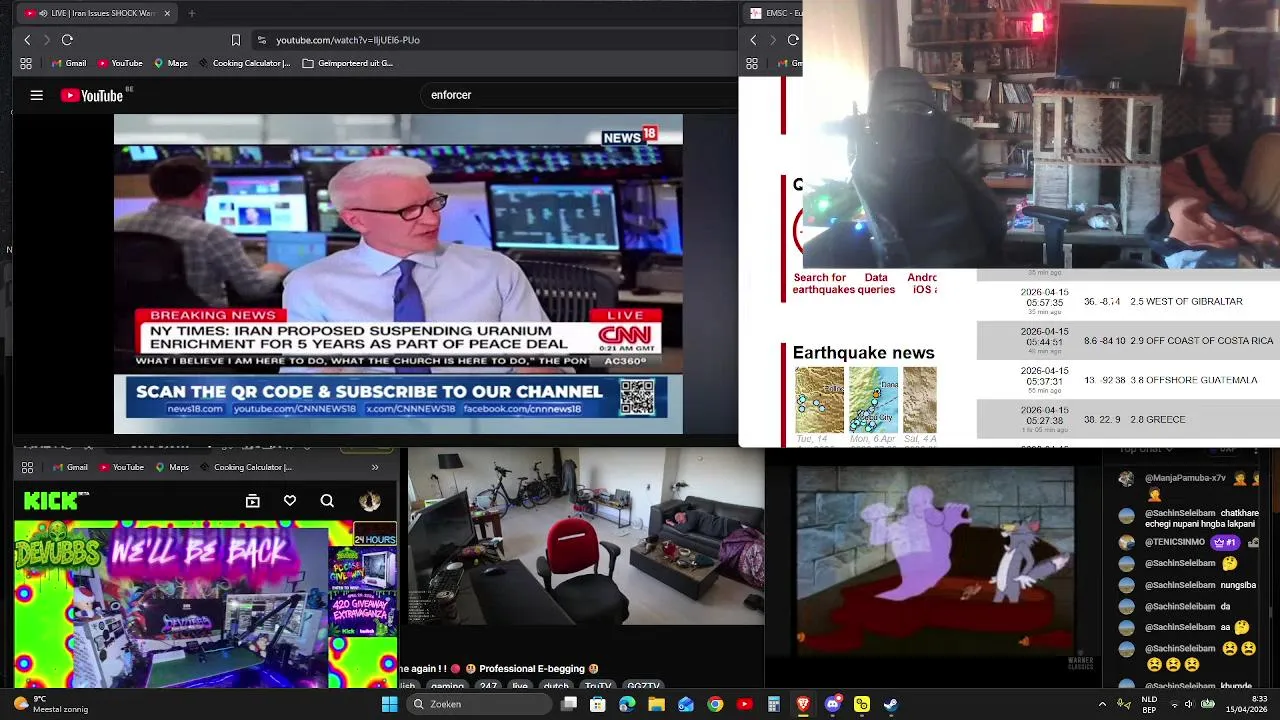This screenshot has height=720, width=1280.
Task: Go back in the YouTube browser window
Action: pyautogui.click(x=27, y=40)
